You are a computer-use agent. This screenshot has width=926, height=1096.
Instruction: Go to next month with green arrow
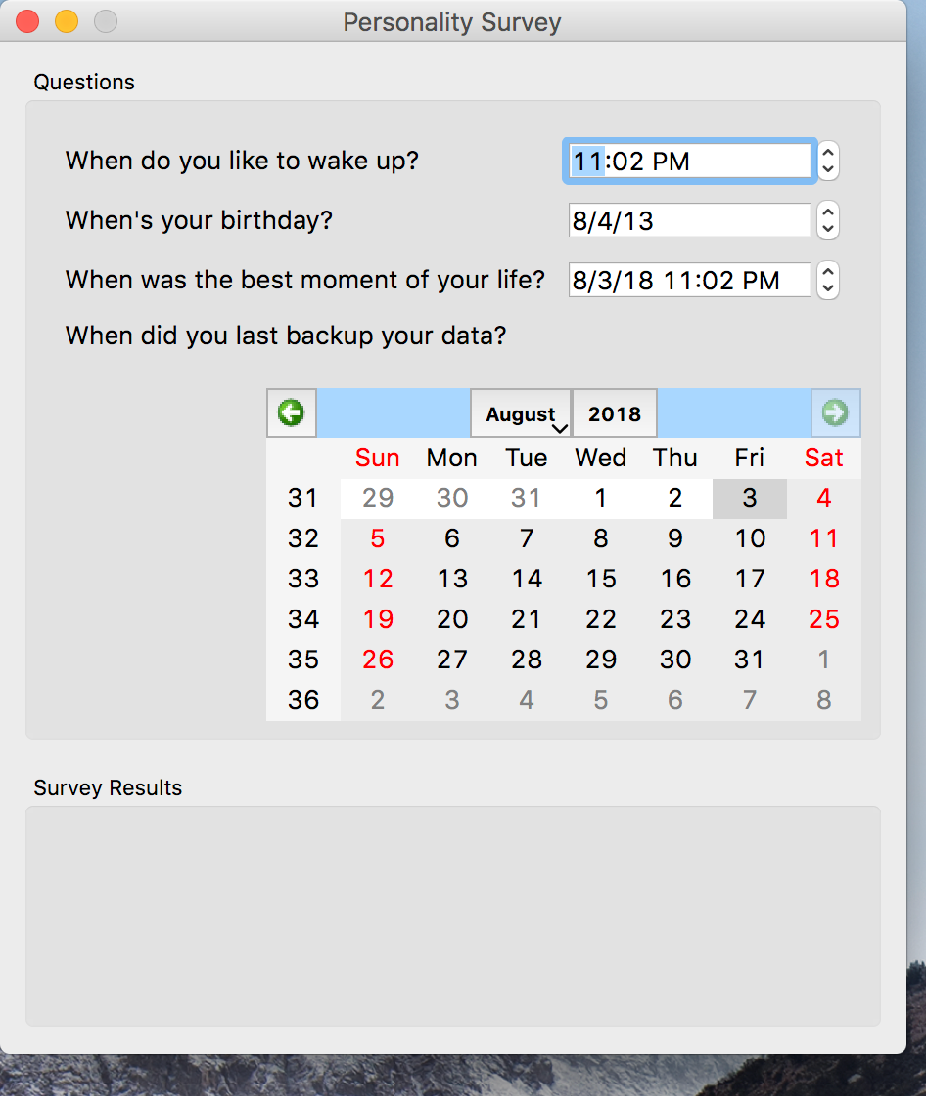[x=835, y=413]
